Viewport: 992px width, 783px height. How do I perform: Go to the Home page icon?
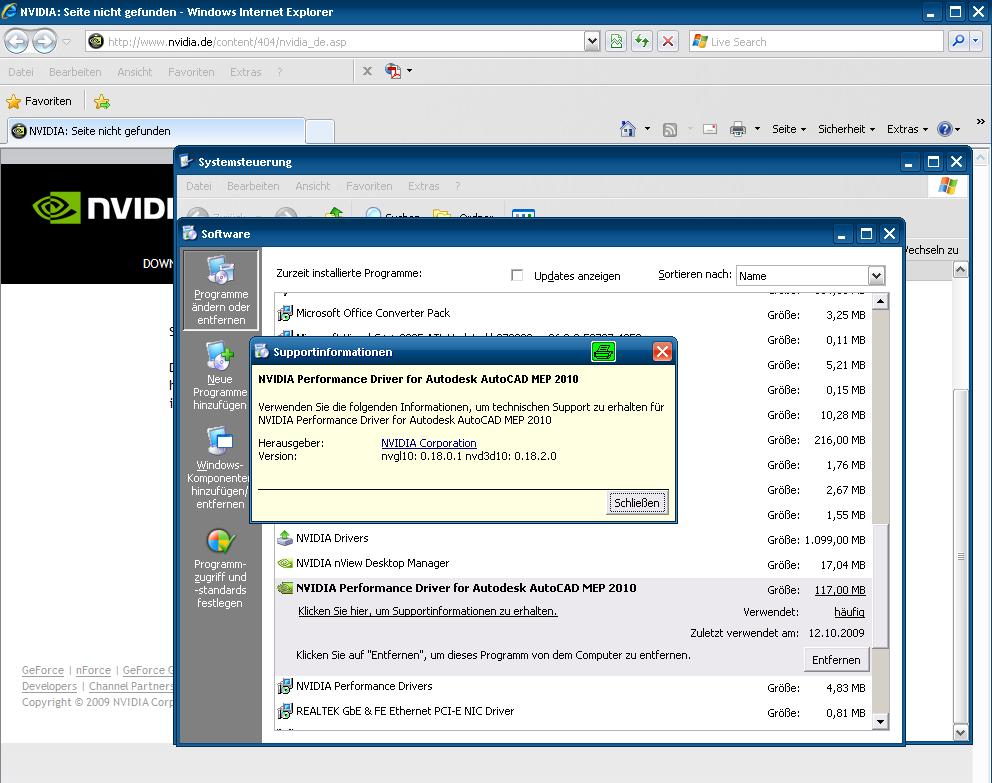[x=628, y=129]
